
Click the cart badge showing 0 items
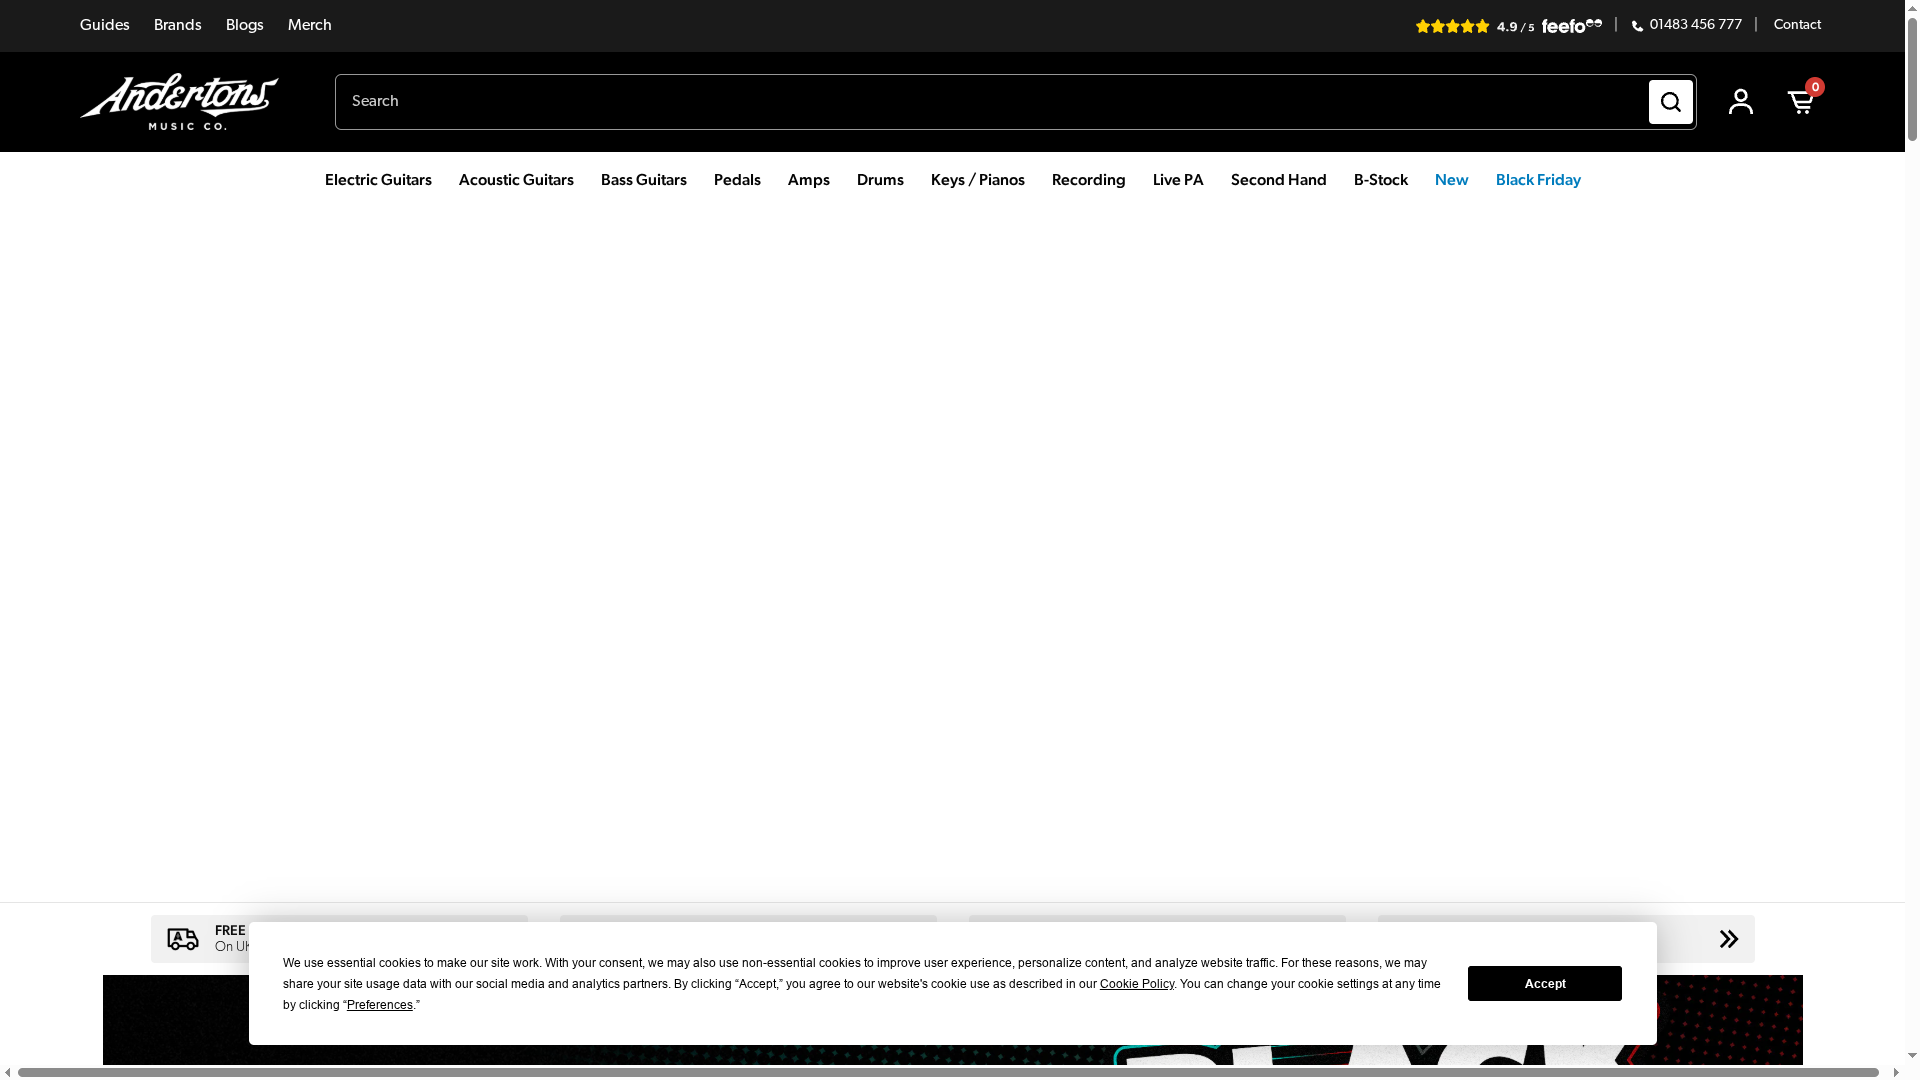[x=1815, y=87]
